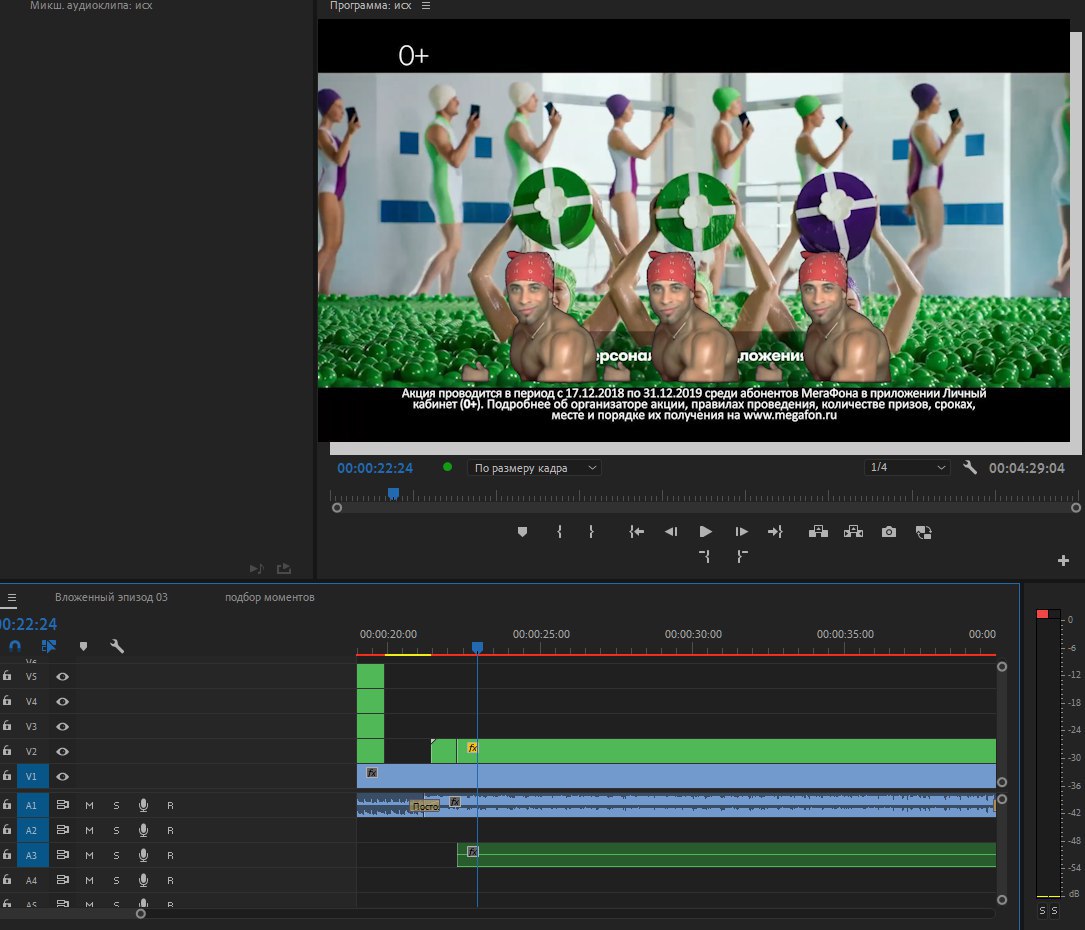Target the A1 track label
Screen dimensions: 1085x930
point(31,805)
